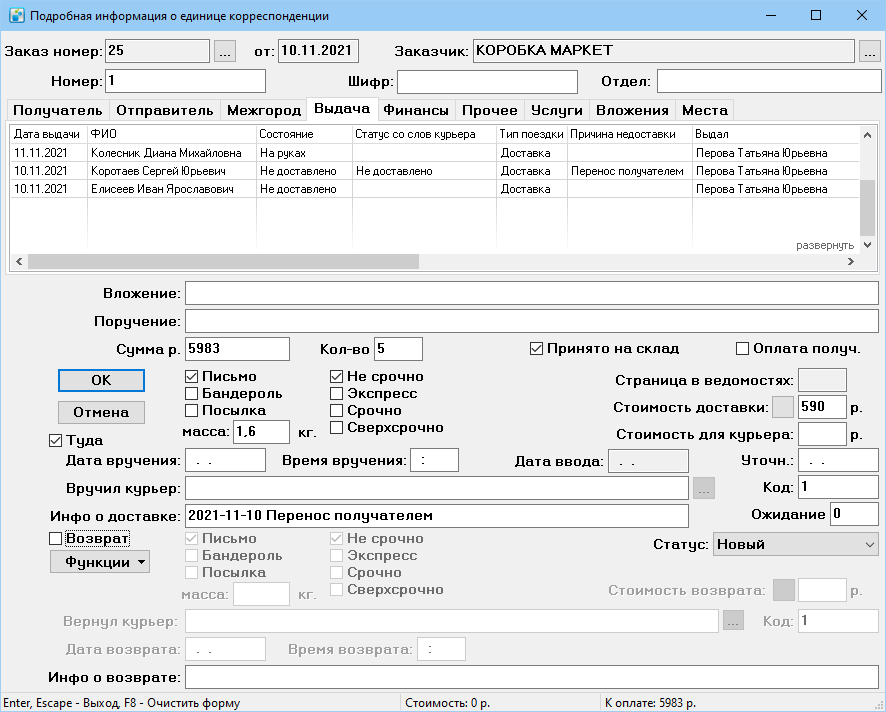886x712 pixels.
Task: Click the Сумма р. field
Action: click(237, 349)
